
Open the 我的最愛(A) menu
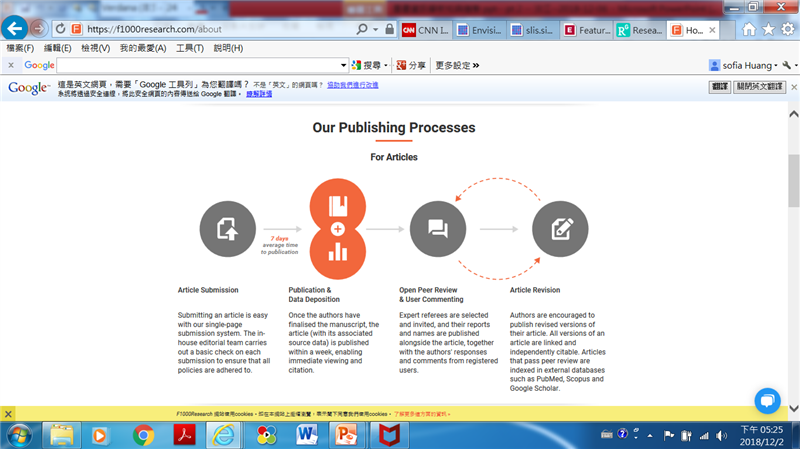(143, 48)
